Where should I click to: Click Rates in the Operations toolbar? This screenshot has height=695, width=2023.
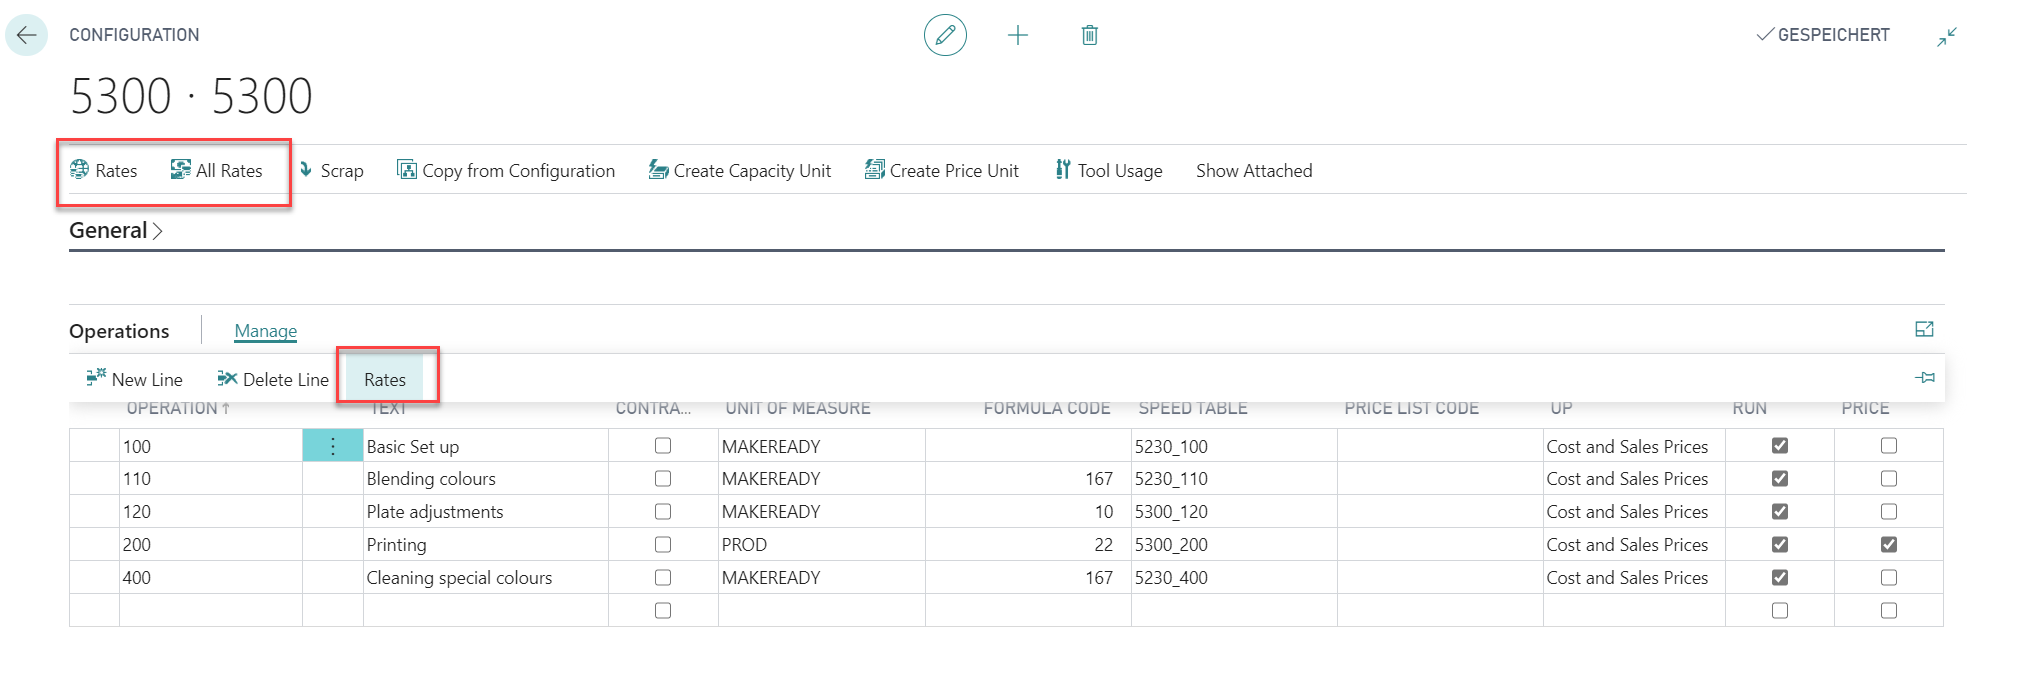[x=385, y=379]
